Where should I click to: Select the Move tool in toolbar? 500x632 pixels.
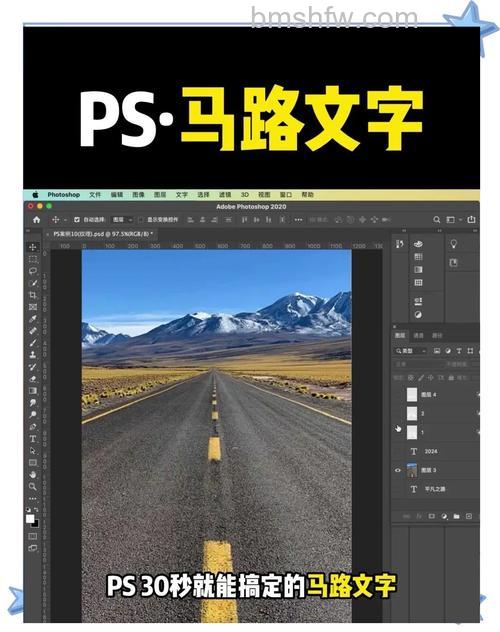(x=33, y=246)
